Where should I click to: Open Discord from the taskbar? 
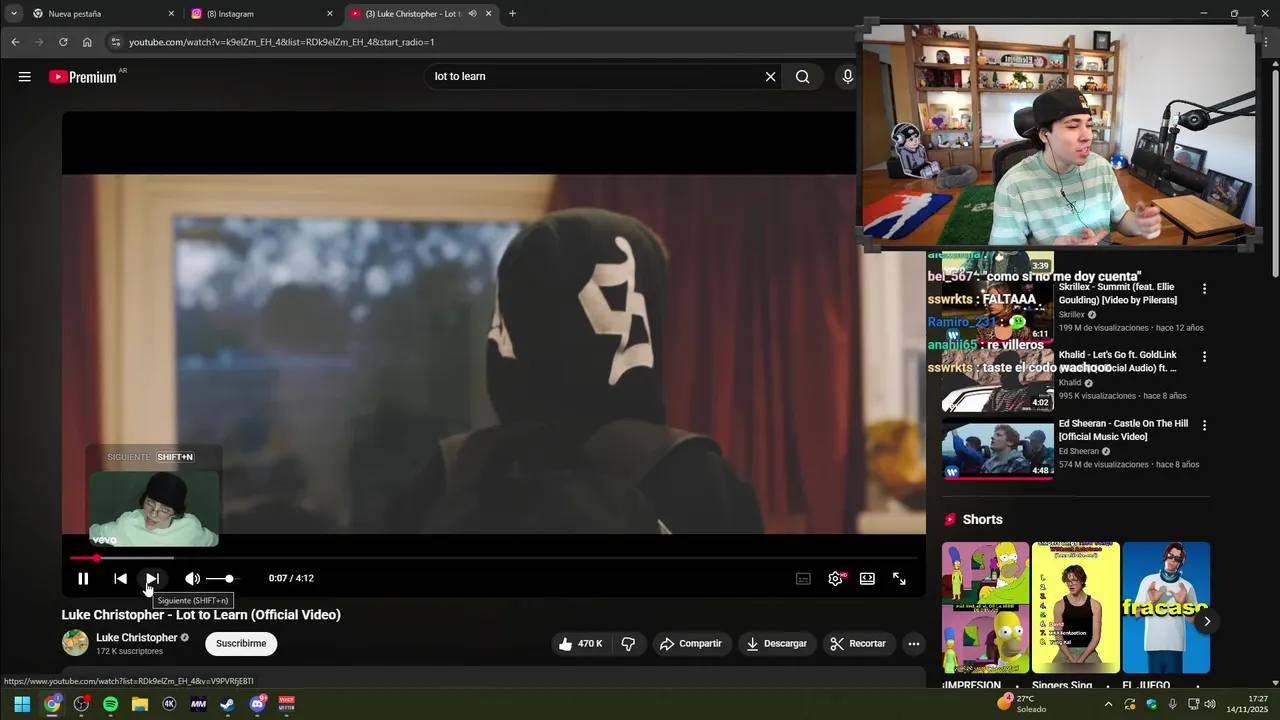[257, 704]
